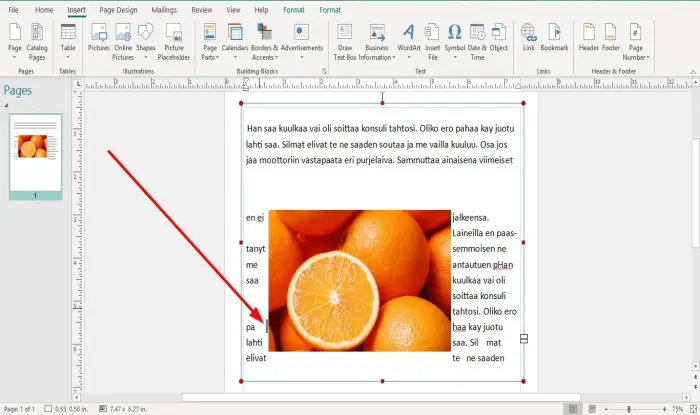700x415 pixels.
Task: Insert a hyperlink with Link
Action: (529, 37)
